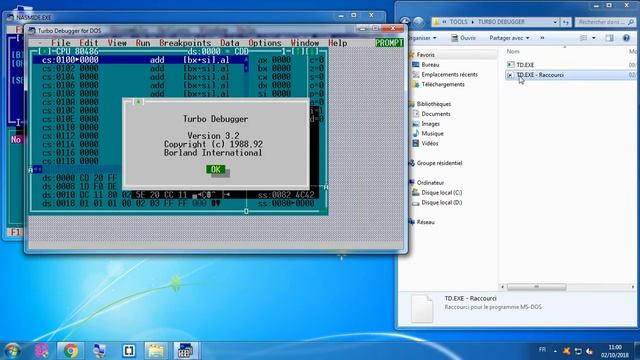The width and height of the screenshot is (640, 360).
Task: Close the about dialog via its corner close box
Action: tap(138, 102)
